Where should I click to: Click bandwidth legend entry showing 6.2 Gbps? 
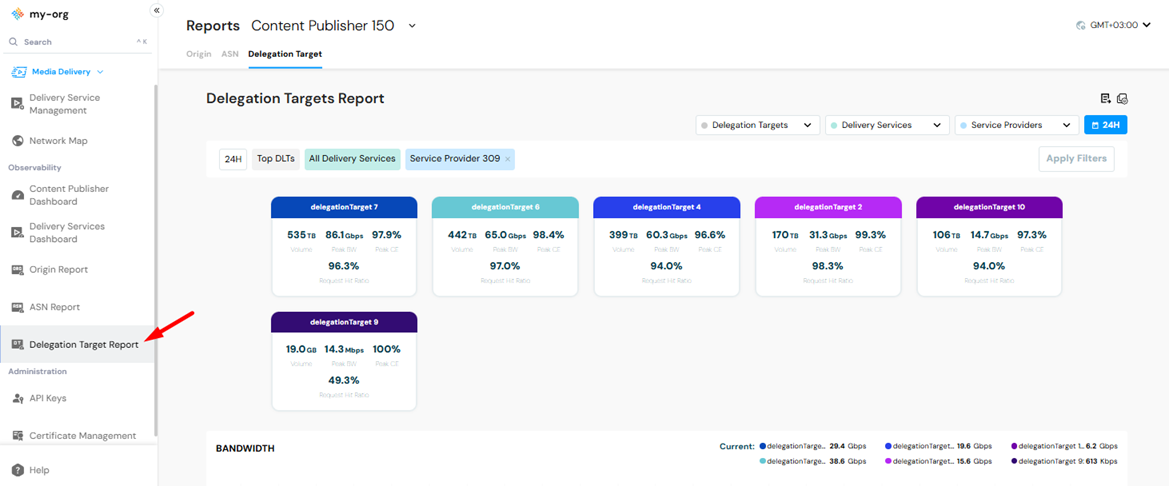[1065, 446]
